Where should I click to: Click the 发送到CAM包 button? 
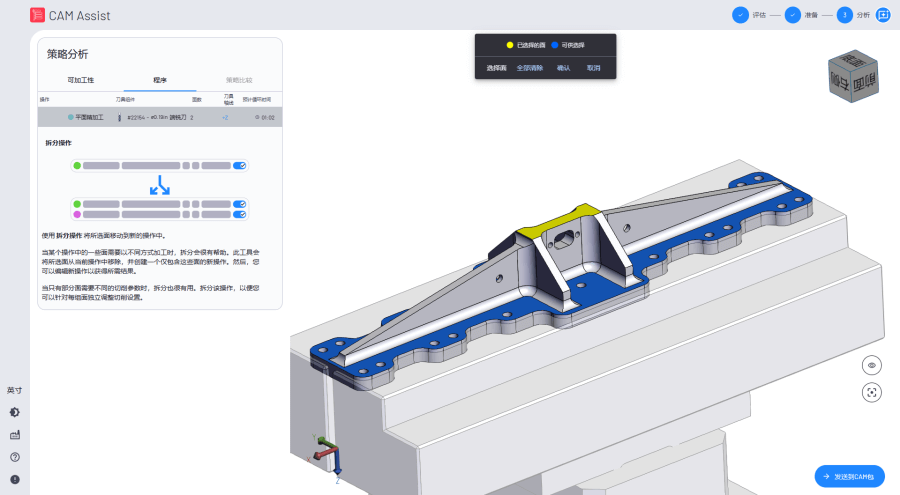pos(849,477)
